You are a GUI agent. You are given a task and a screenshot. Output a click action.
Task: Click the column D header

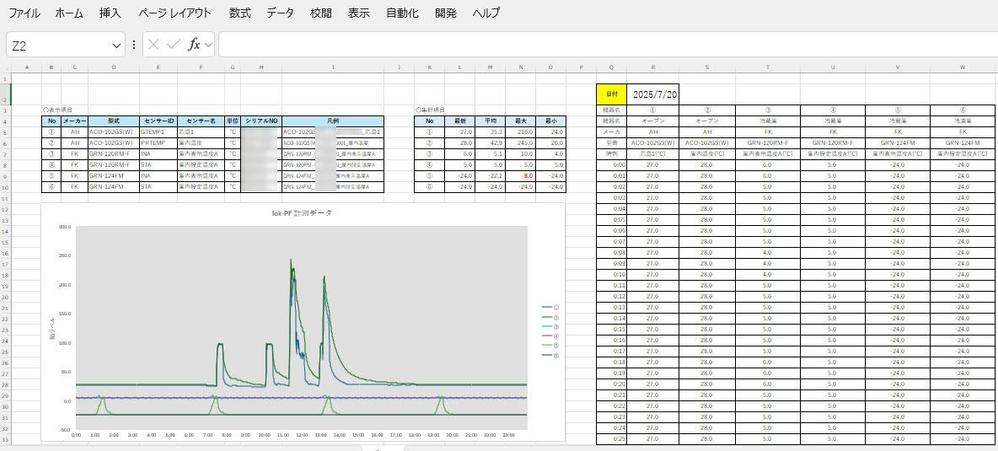coord(114,67)
